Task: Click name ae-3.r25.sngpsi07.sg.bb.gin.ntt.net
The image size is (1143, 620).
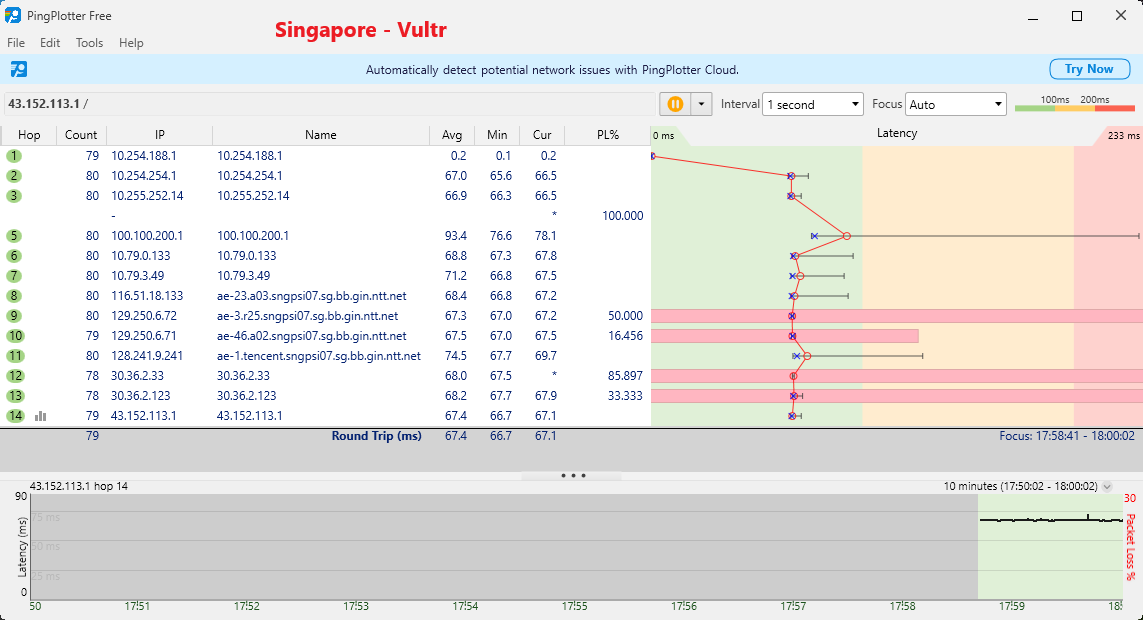Action: tap(308, 316)
